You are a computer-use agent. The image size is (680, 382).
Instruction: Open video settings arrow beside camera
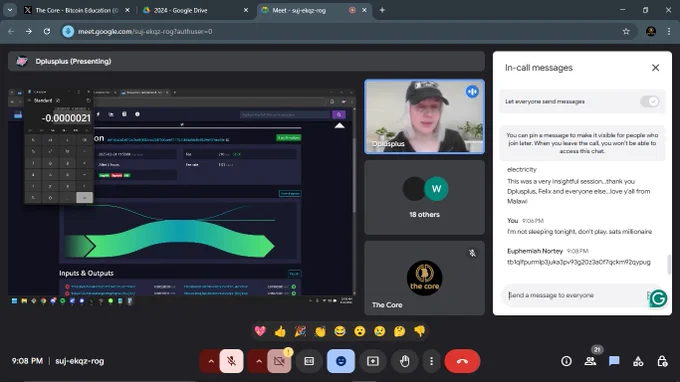258,361
